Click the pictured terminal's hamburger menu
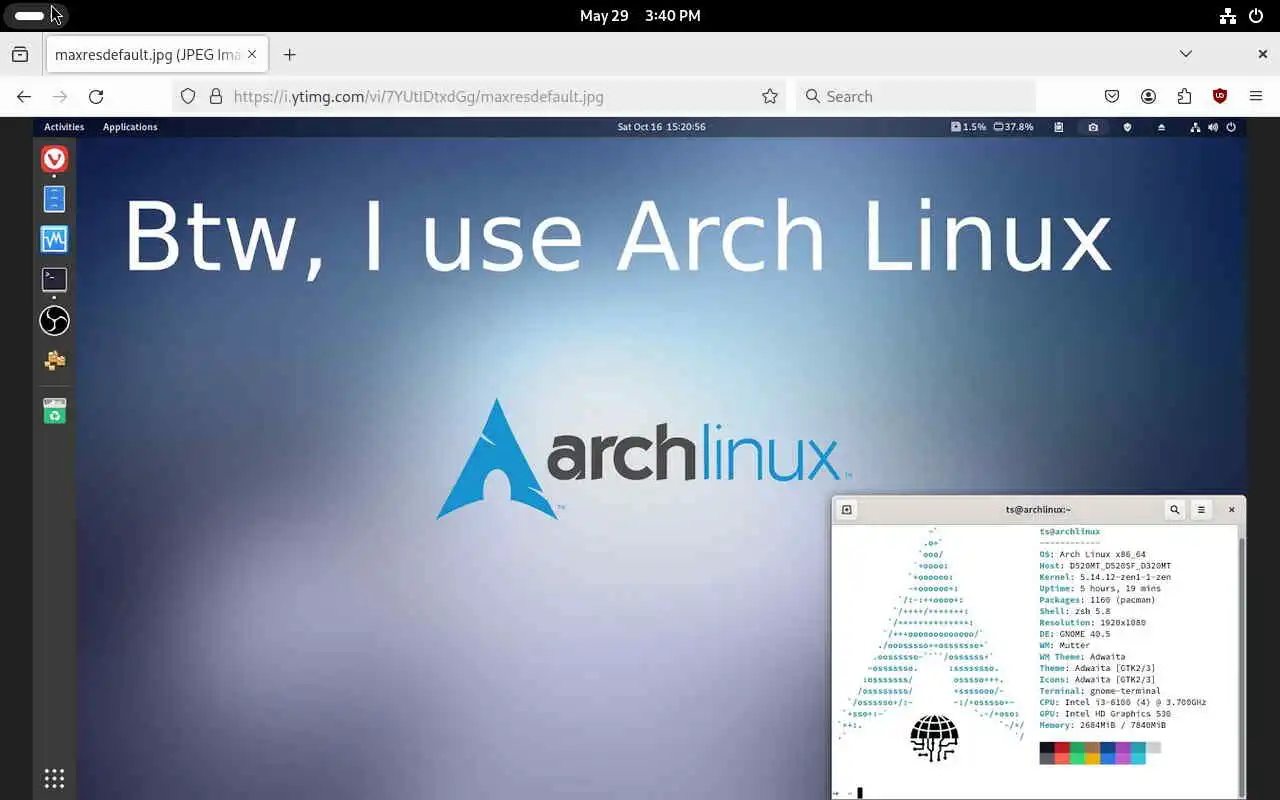This screenshot has height=800, width=1280. point(1201,510)
